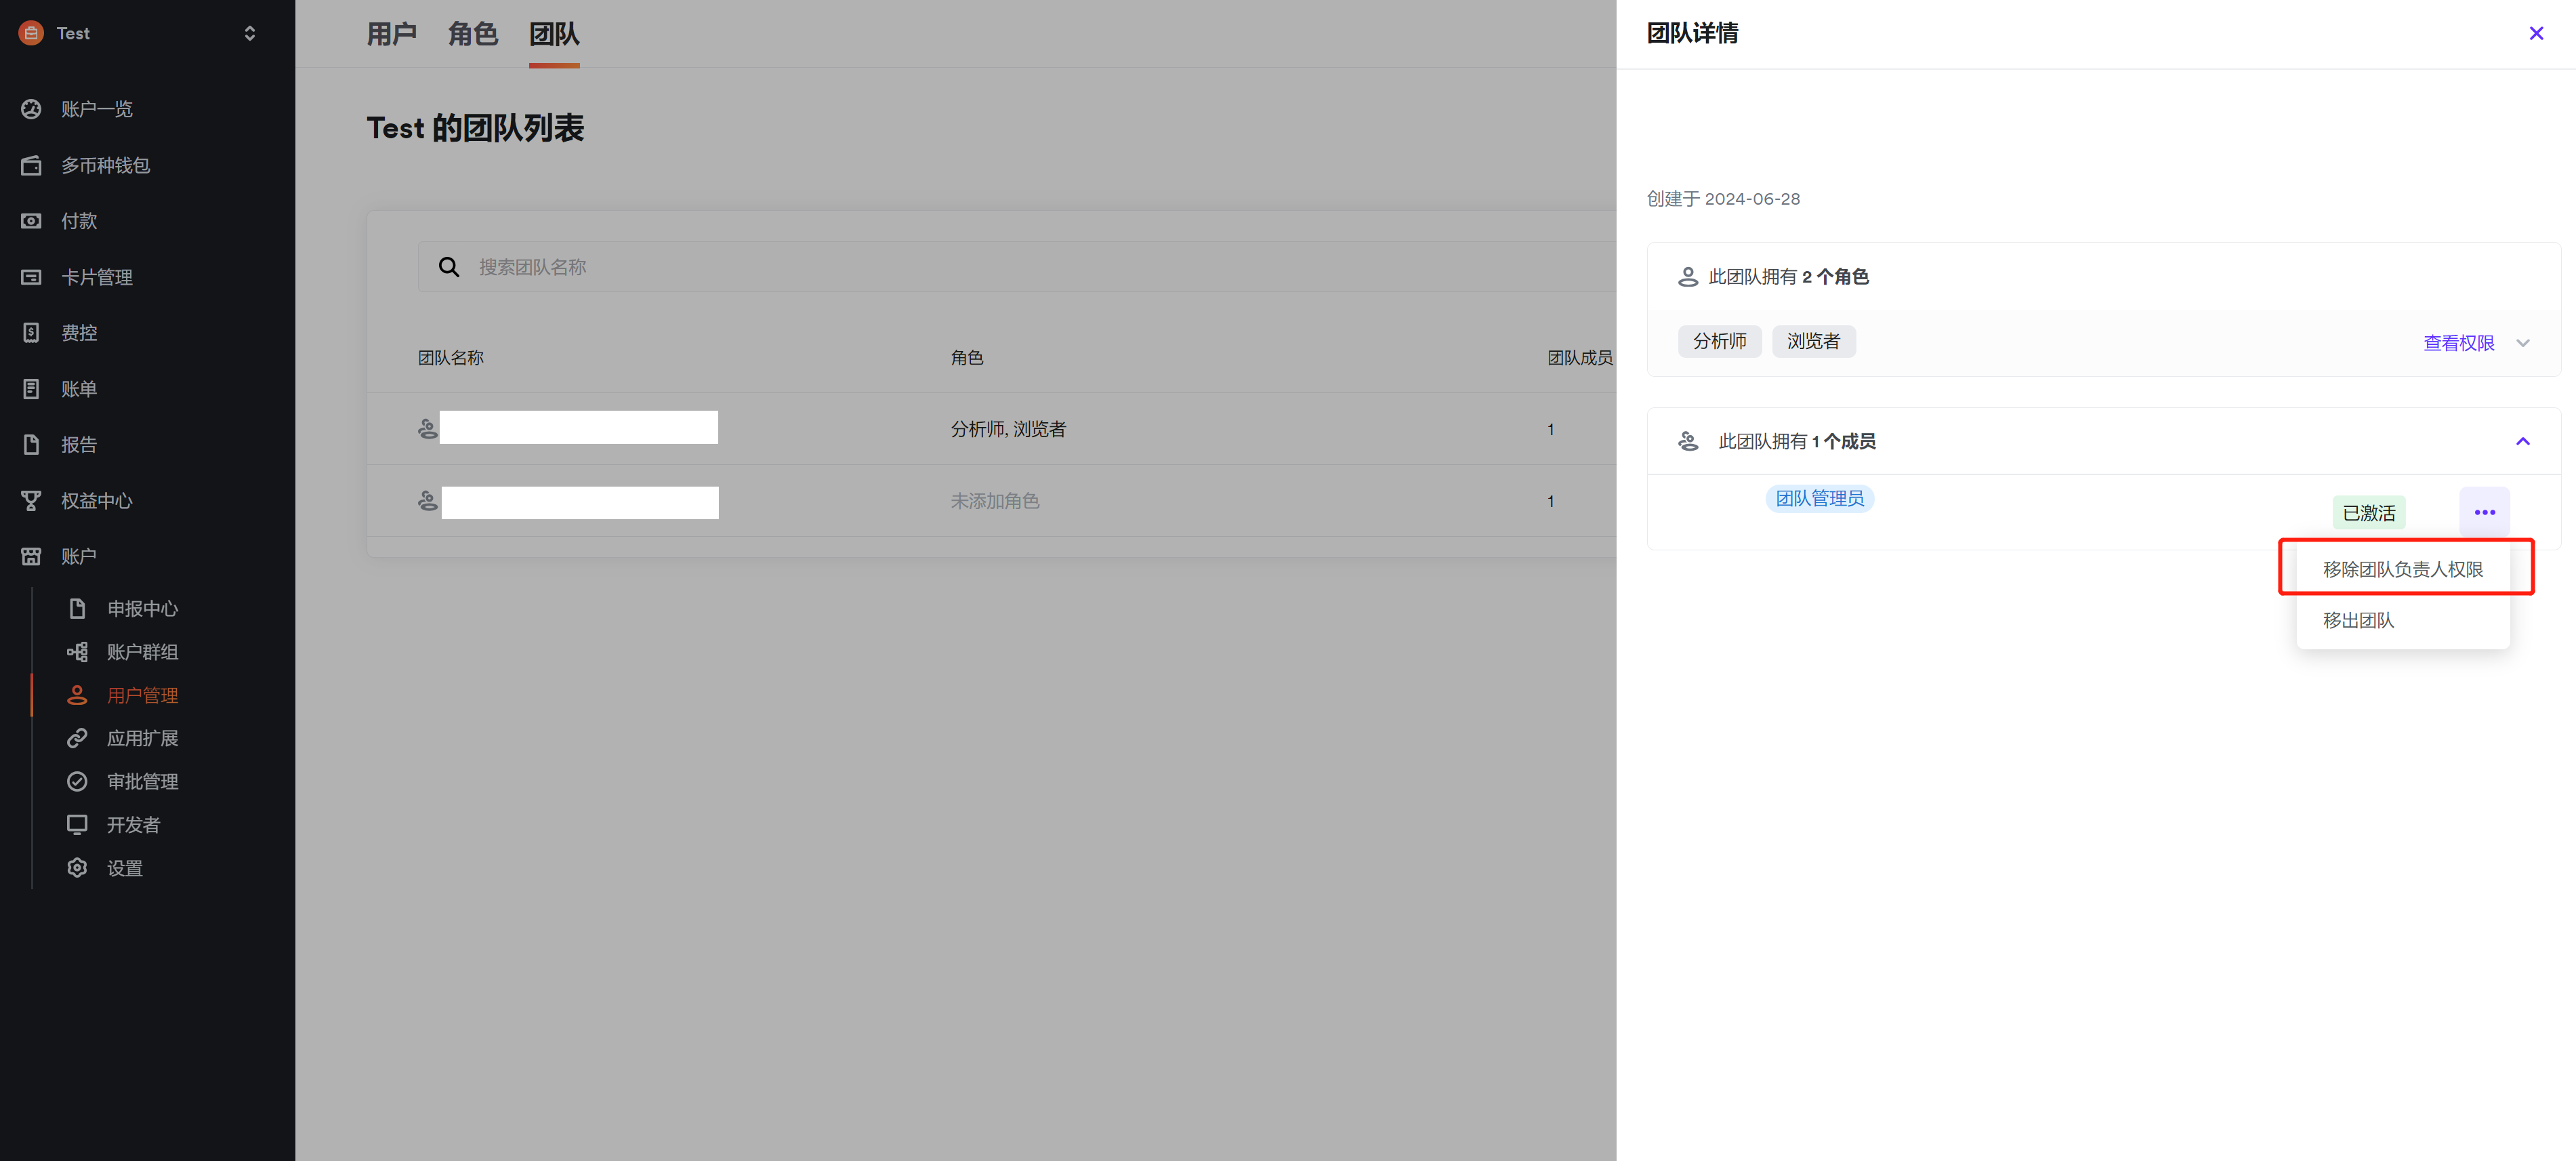The width and height of the screenshot is (2576, 1161).
Task: Click the 账单 bill icon
Action: click(x=31, y=389)
